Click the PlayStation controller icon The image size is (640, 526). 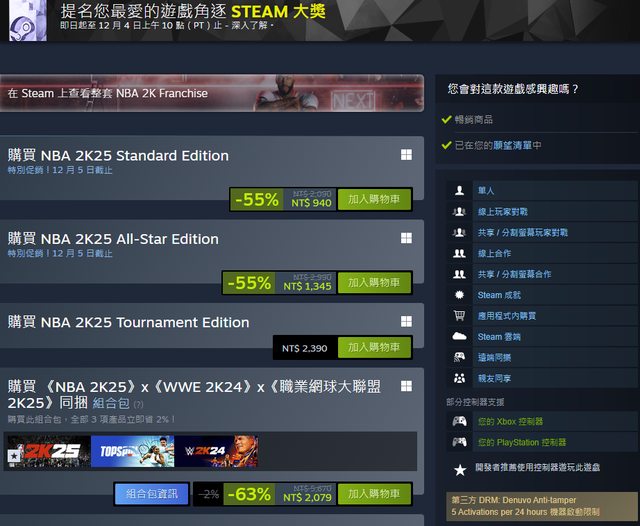pos(459,442)
